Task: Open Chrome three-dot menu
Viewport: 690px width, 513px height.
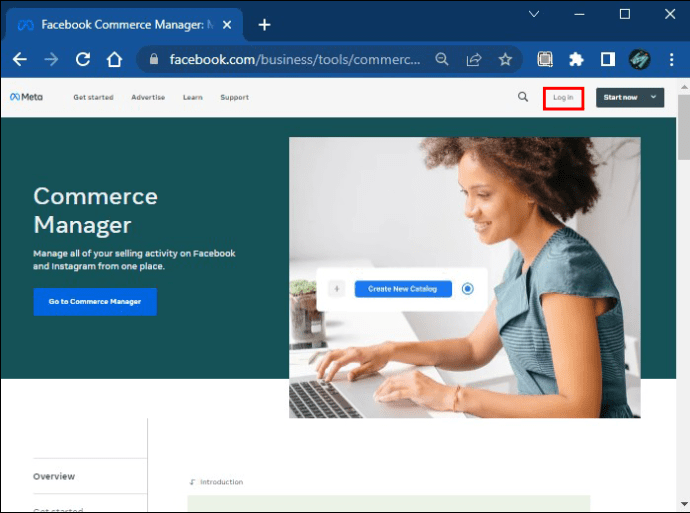Action: click(x=672, y=59)
